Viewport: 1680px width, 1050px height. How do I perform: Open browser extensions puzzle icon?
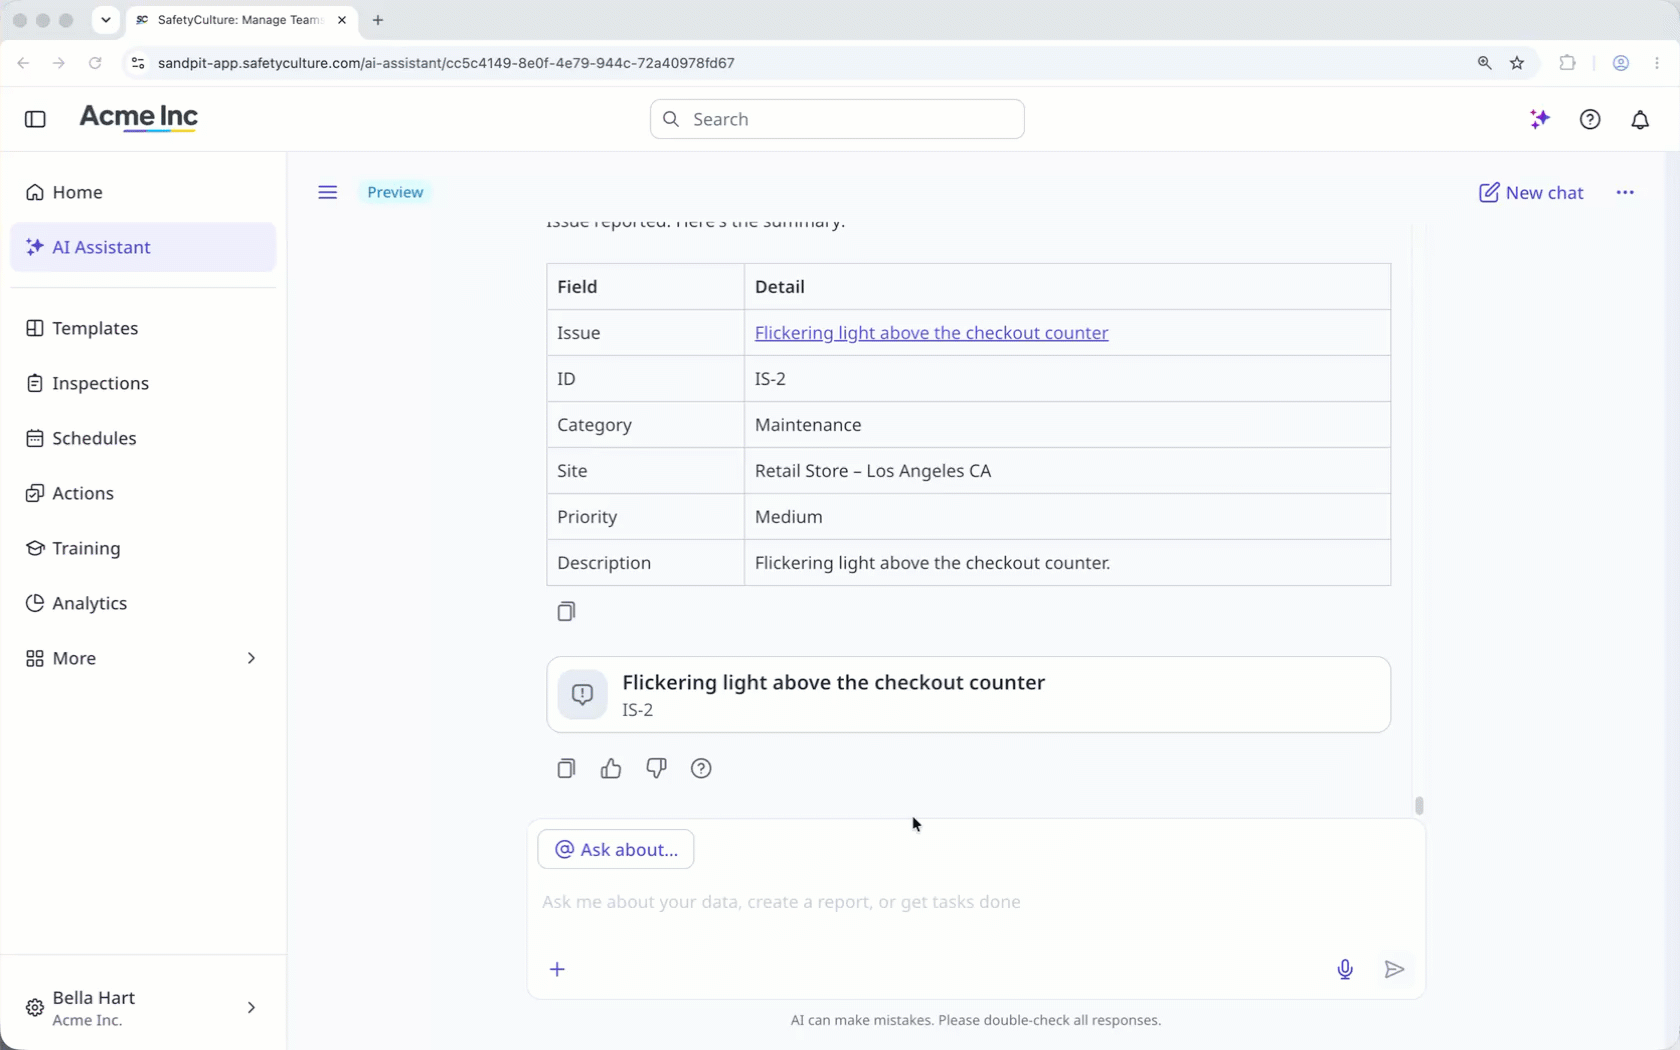[1567, 63]
